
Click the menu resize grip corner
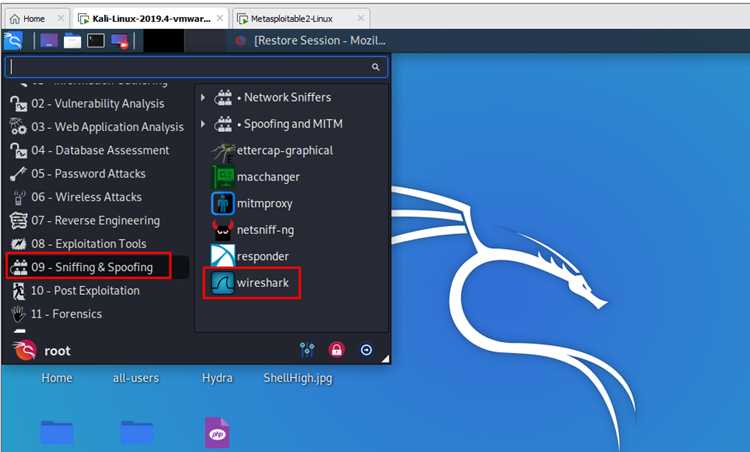[x=386, y=359]
